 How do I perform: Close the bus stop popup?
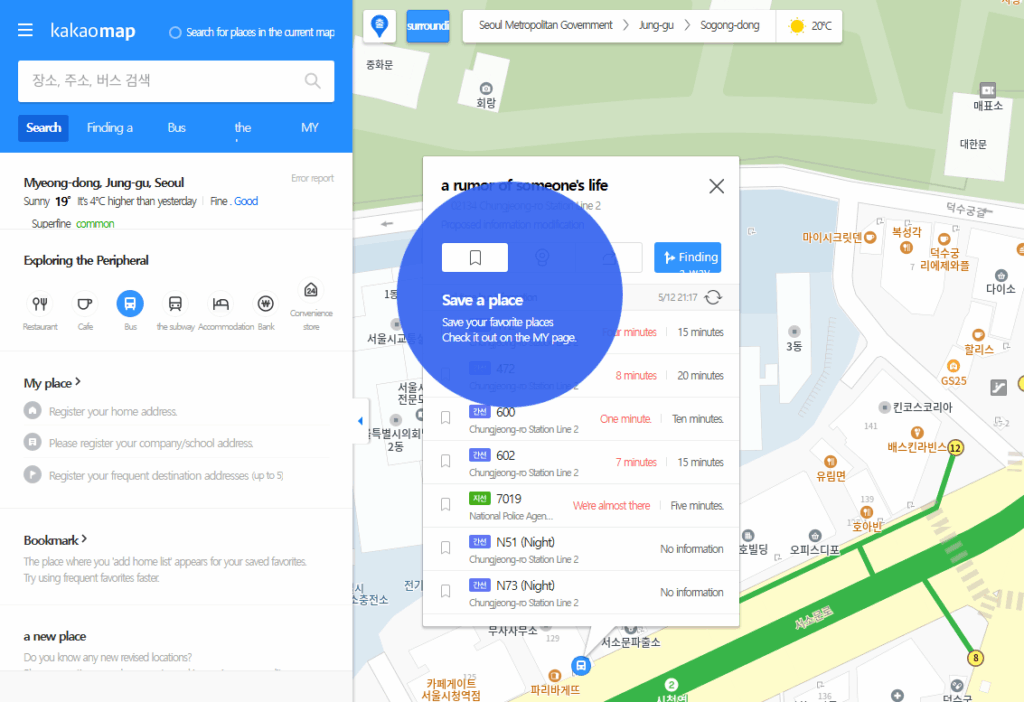[x=716, y=186]
